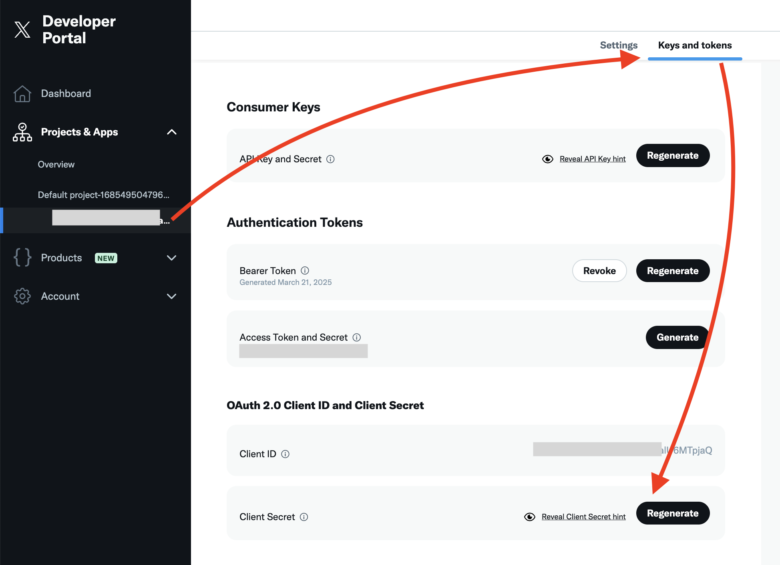Click info icon next to Client ID
The width and height of the screenshot is (780, 565).
click(285, 454)
